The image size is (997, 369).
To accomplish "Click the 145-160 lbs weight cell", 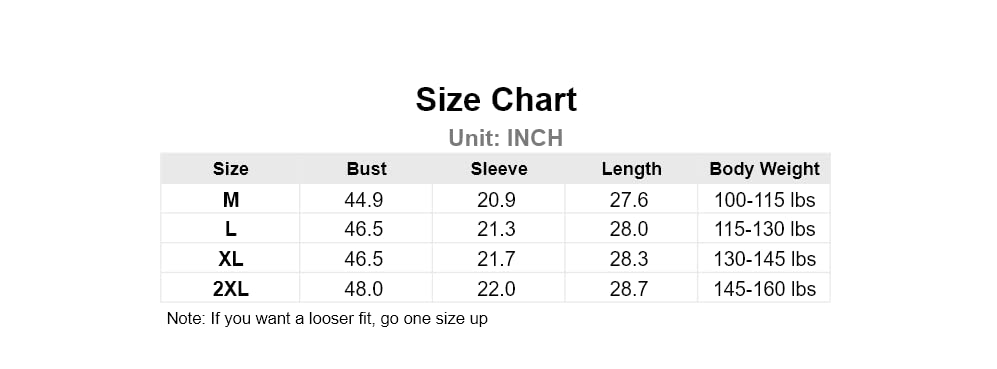I will click(764, 289).
